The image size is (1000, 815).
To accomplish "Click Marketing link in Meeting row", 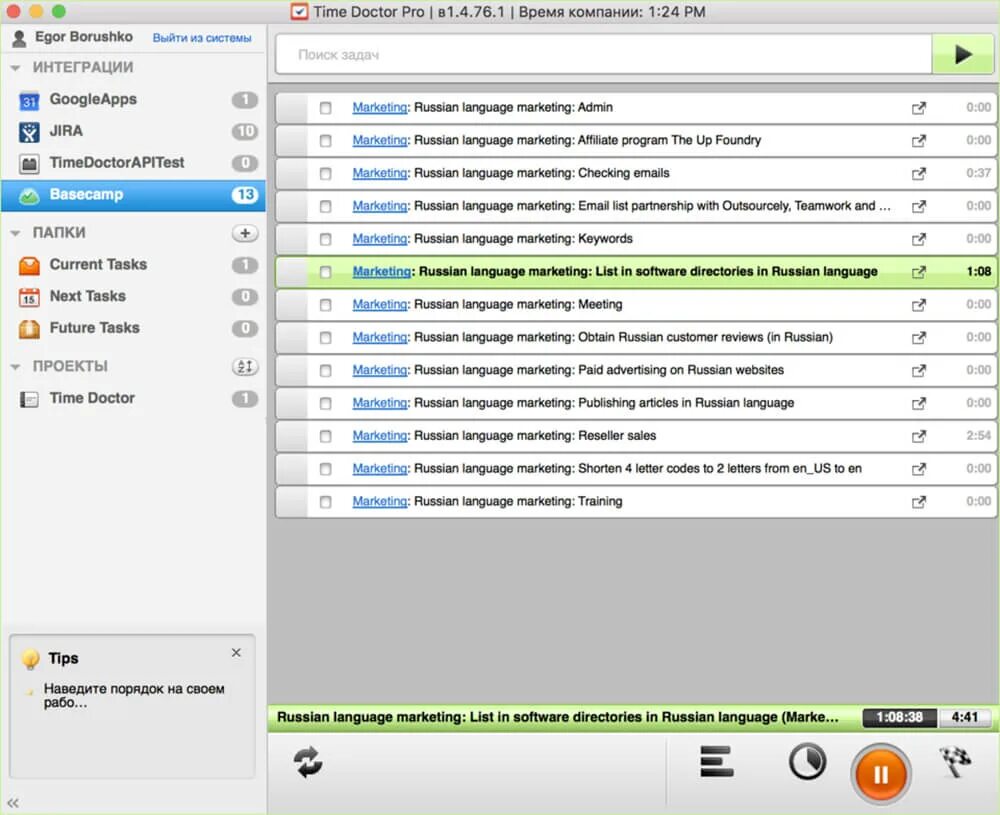I will 379,304.
